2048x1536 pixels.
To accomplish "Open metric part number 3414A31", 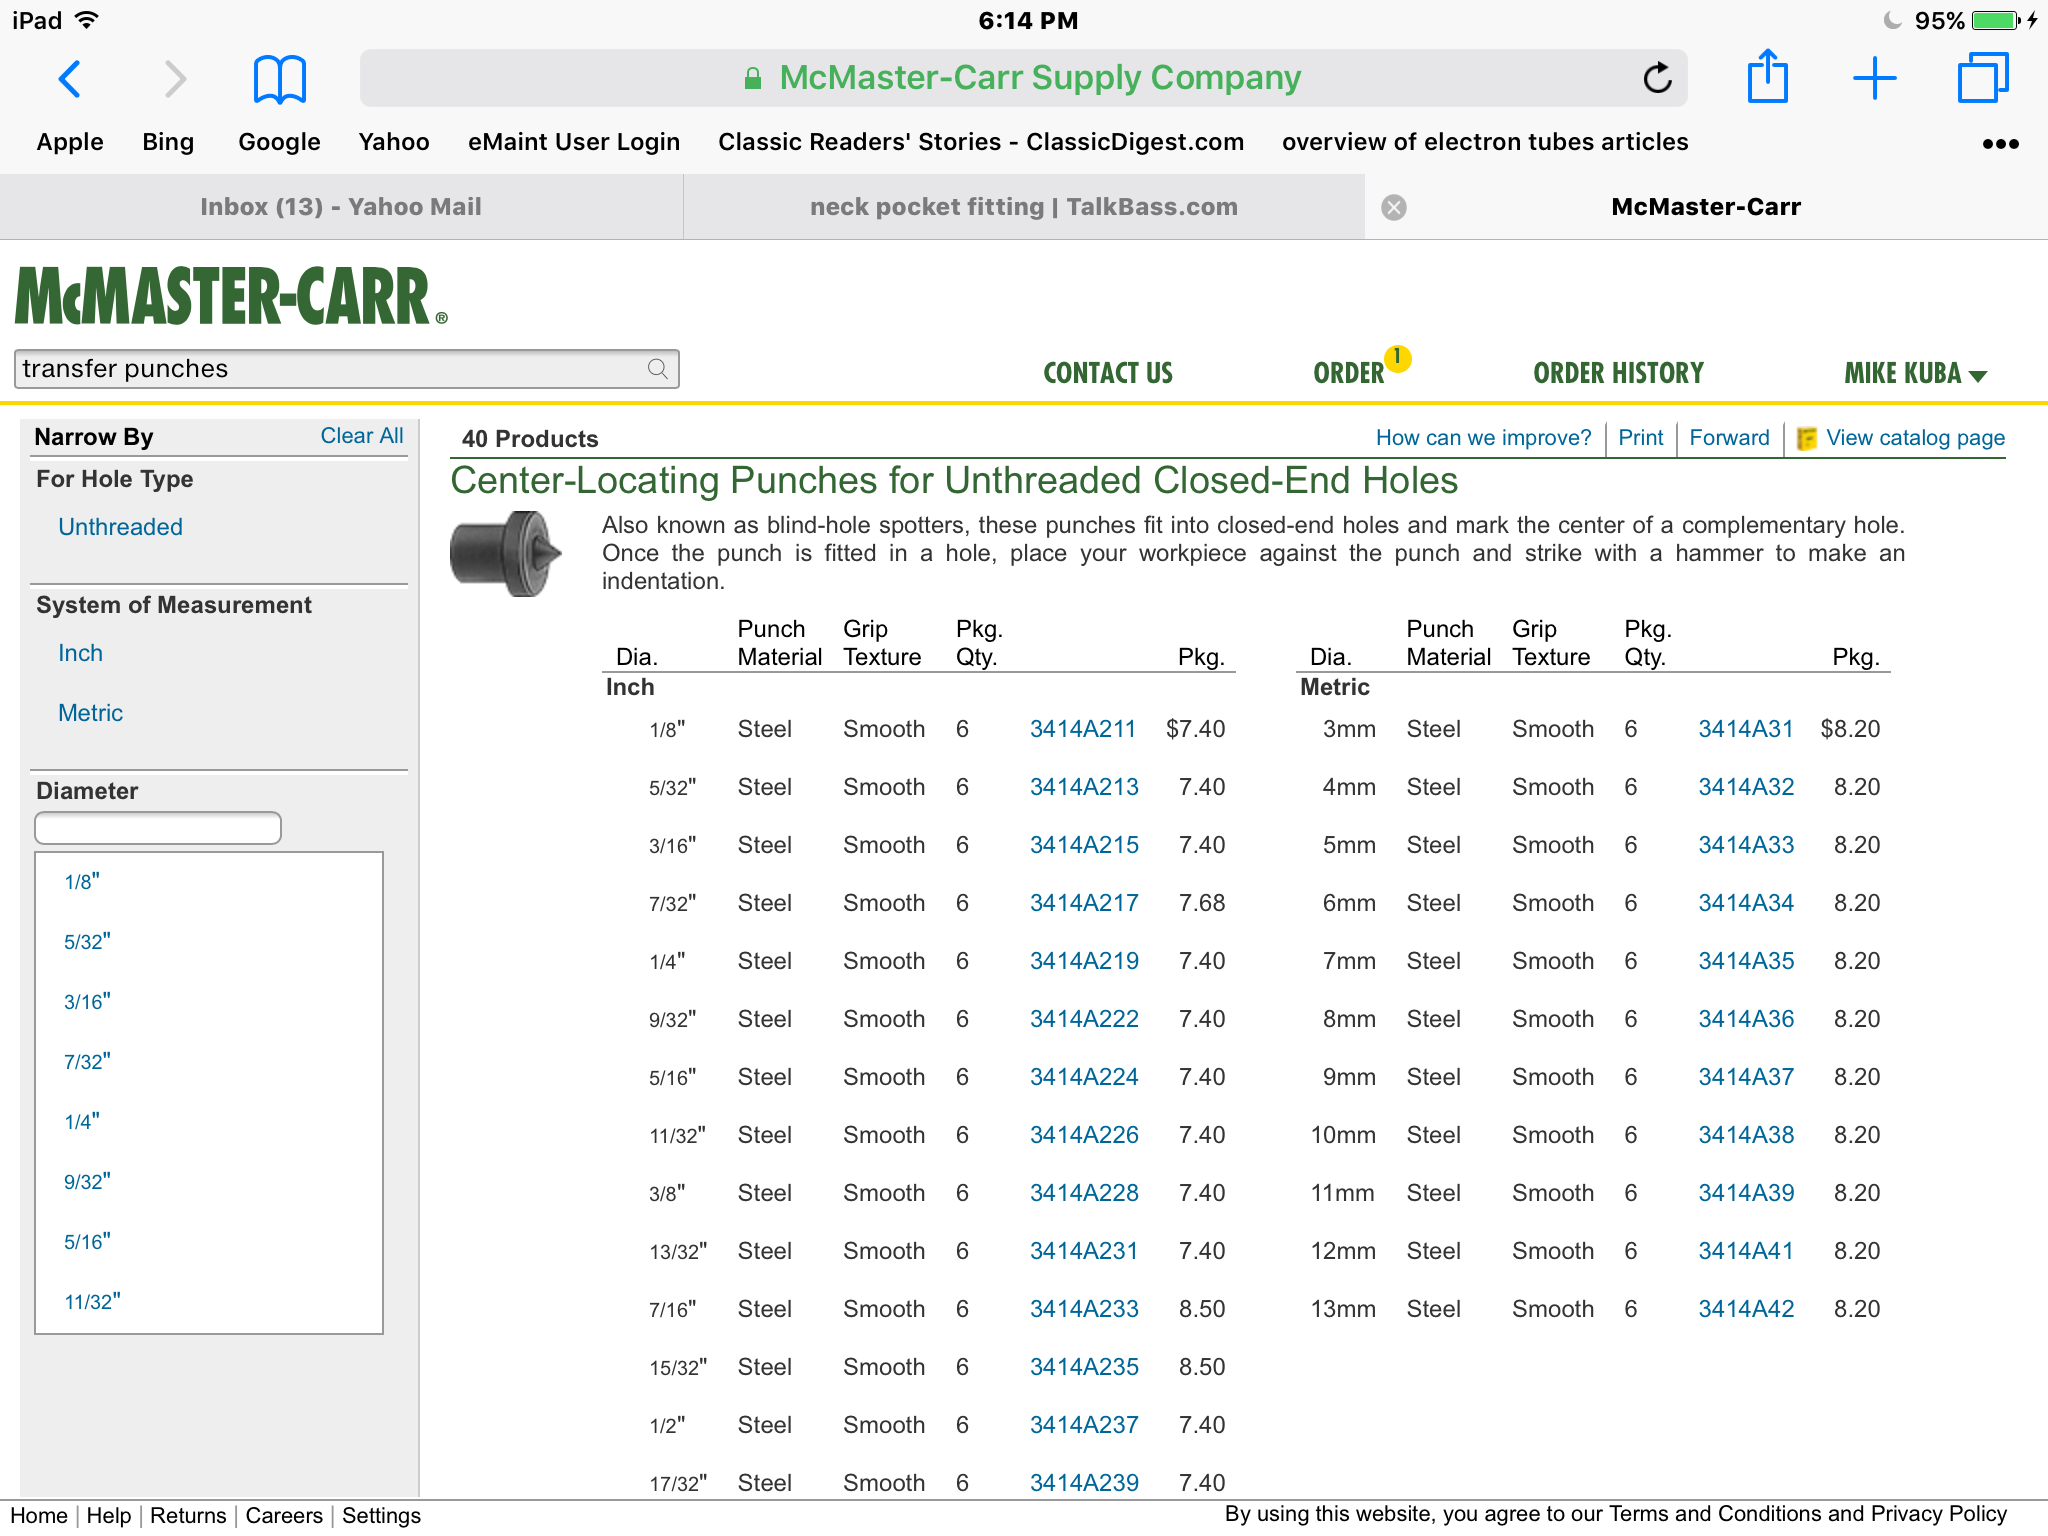I will tap(1746, 729).
